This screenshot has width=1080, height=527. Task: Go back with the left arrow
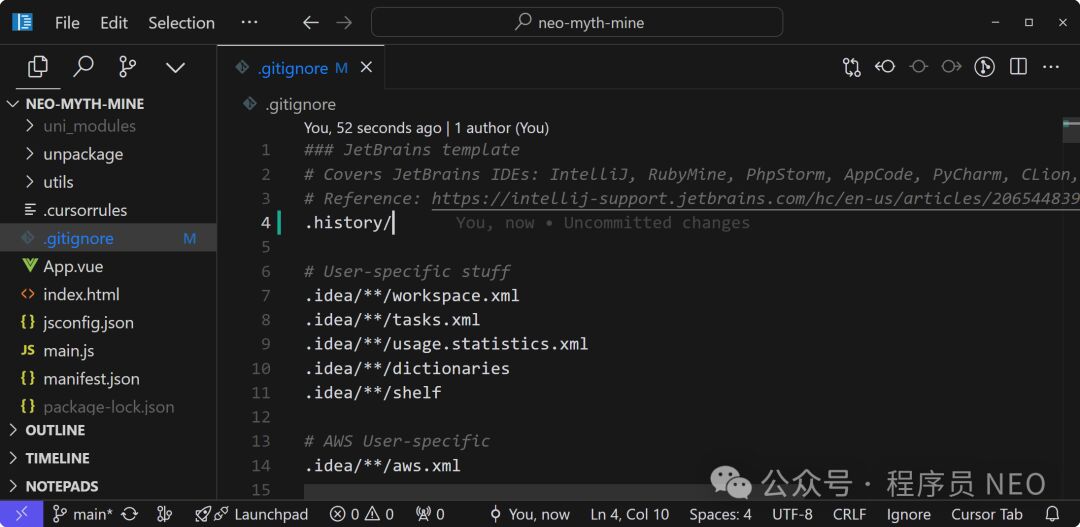(x=311, y=22)
